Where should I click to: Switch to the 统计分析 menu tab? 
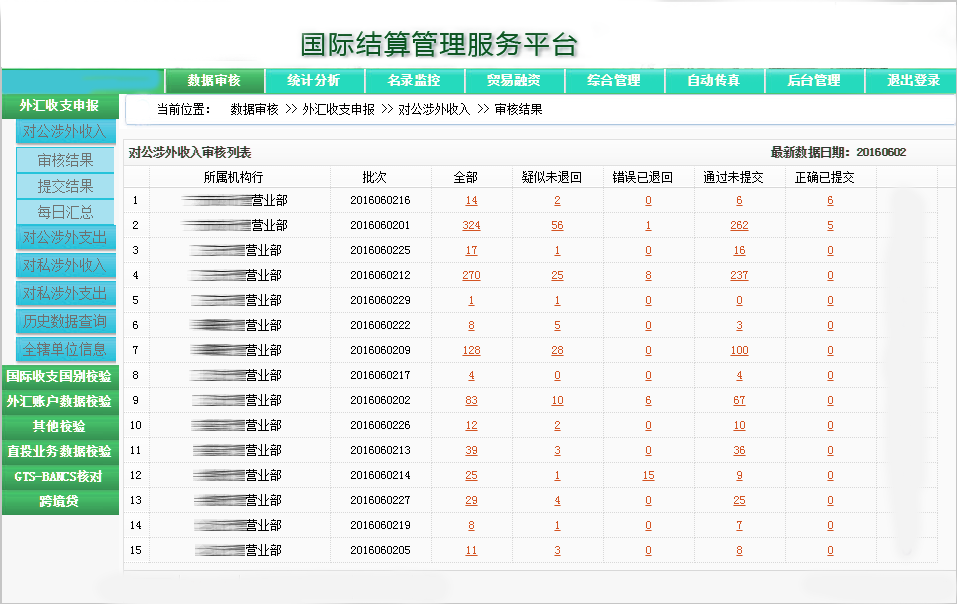pyautogui.click(x=314, y=81)
